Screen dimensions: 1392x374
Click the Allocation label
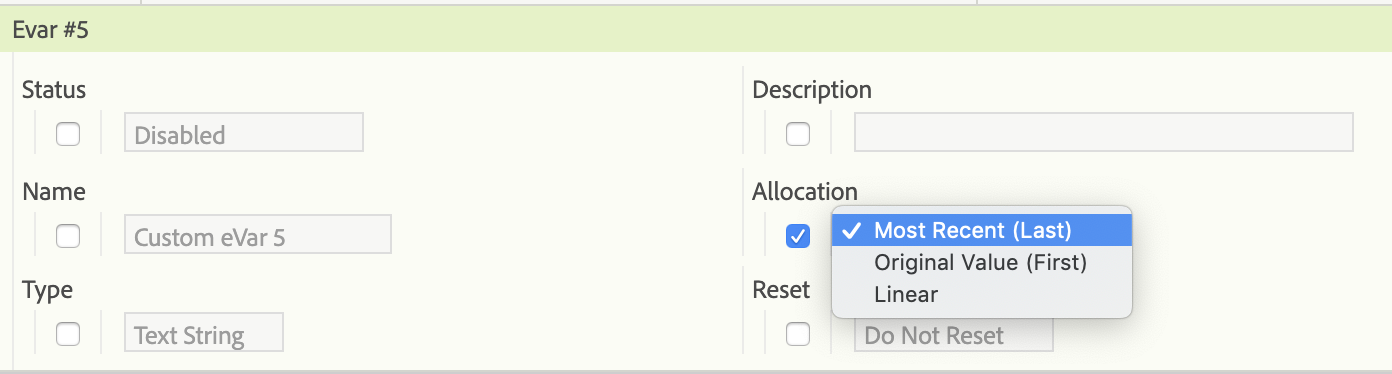pyautogui.click(x=805, y=192)
